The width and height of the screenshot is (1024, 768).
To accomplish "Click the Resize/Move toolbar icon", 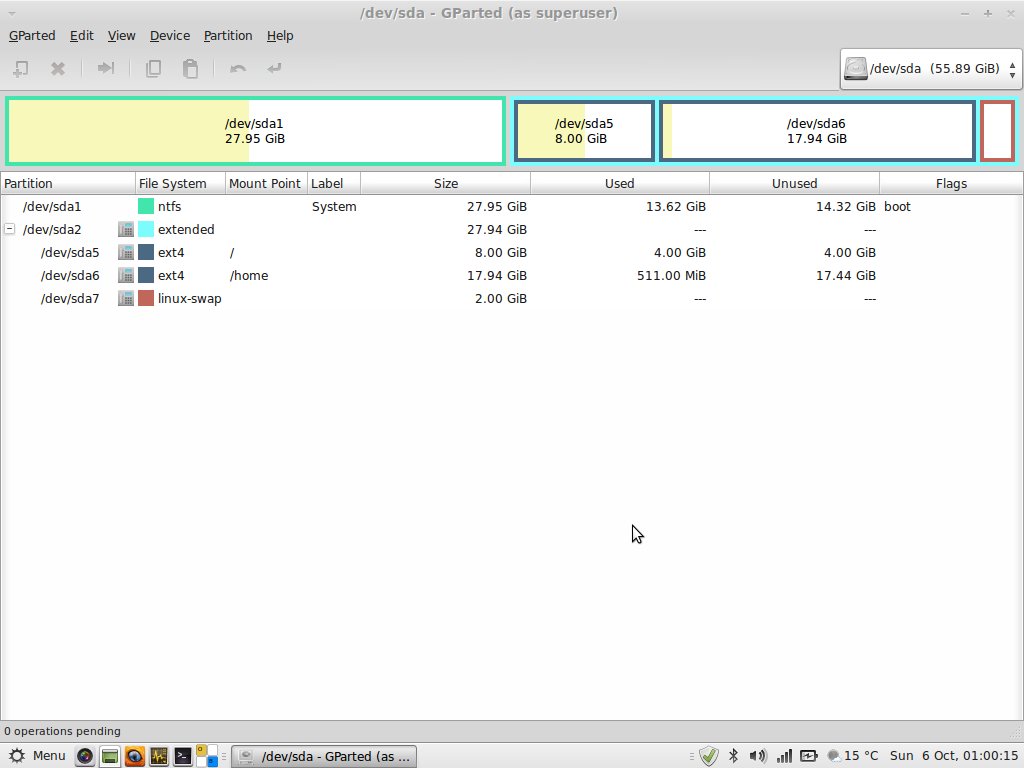I will point(105,68).
